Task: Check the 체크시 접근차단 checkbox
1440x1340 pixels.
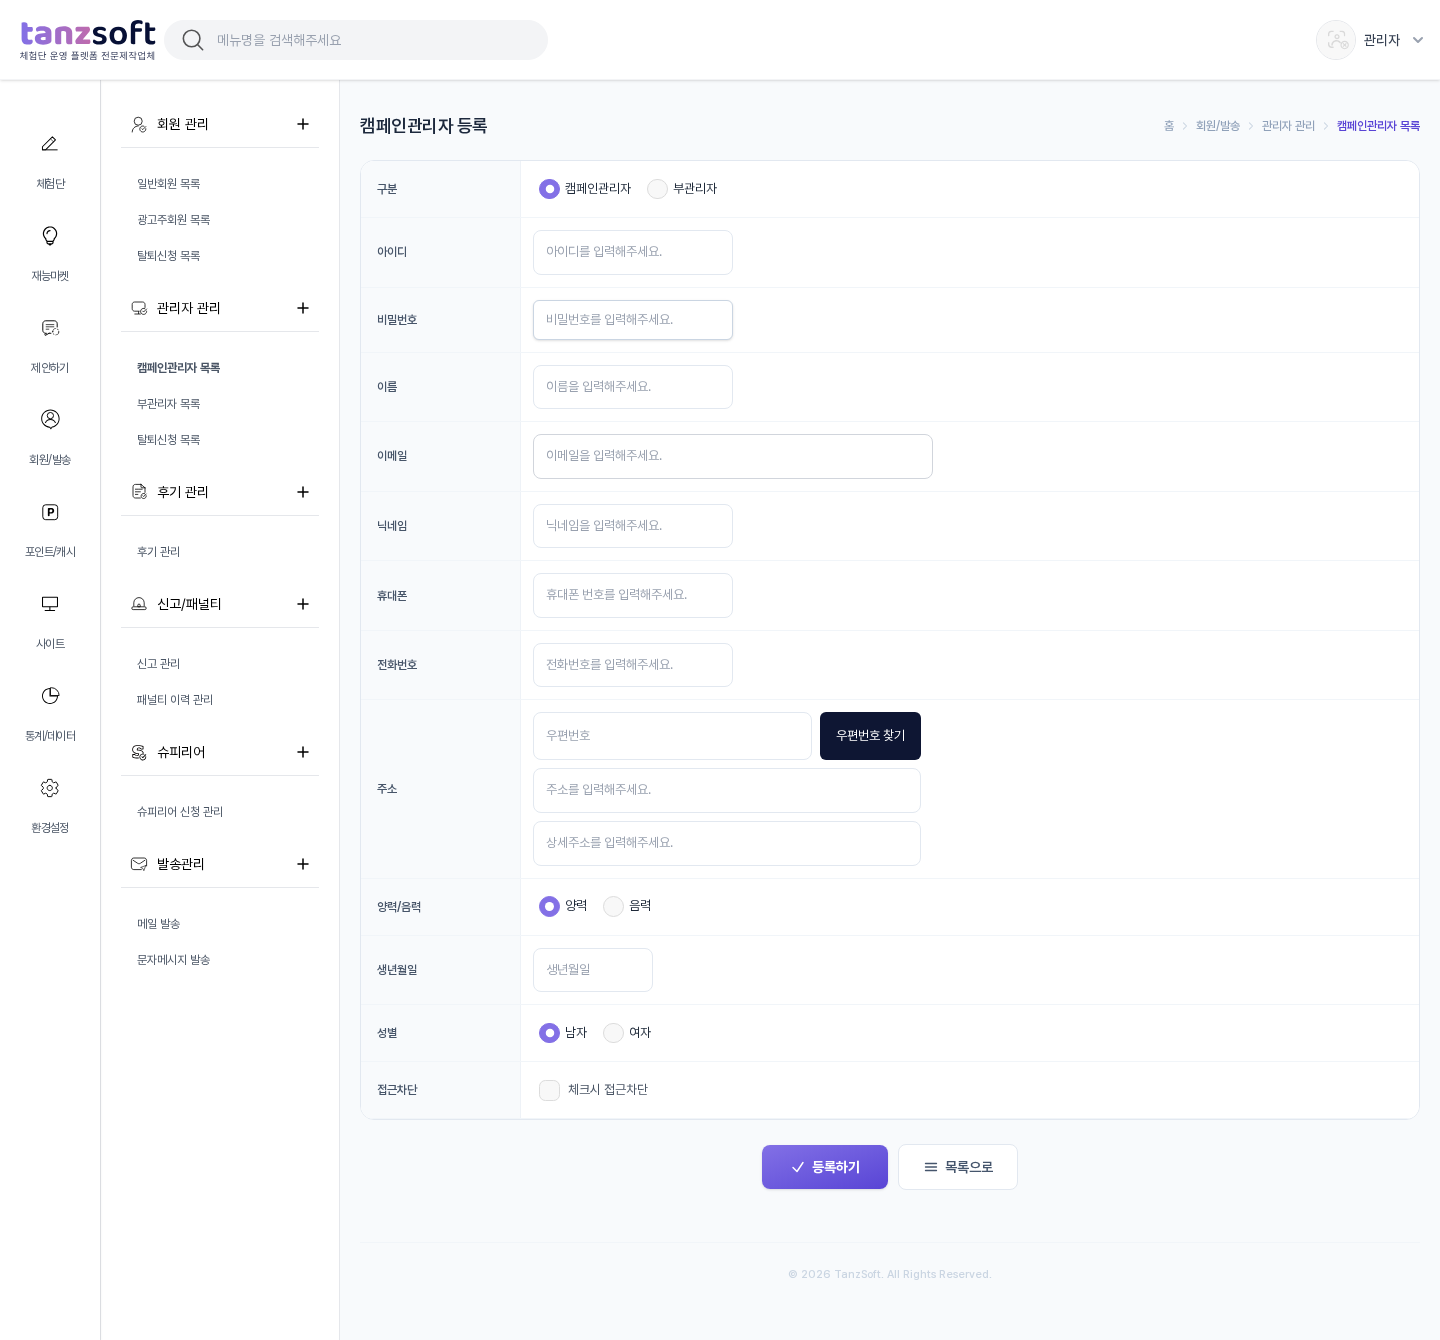Action: (549, 1090)
